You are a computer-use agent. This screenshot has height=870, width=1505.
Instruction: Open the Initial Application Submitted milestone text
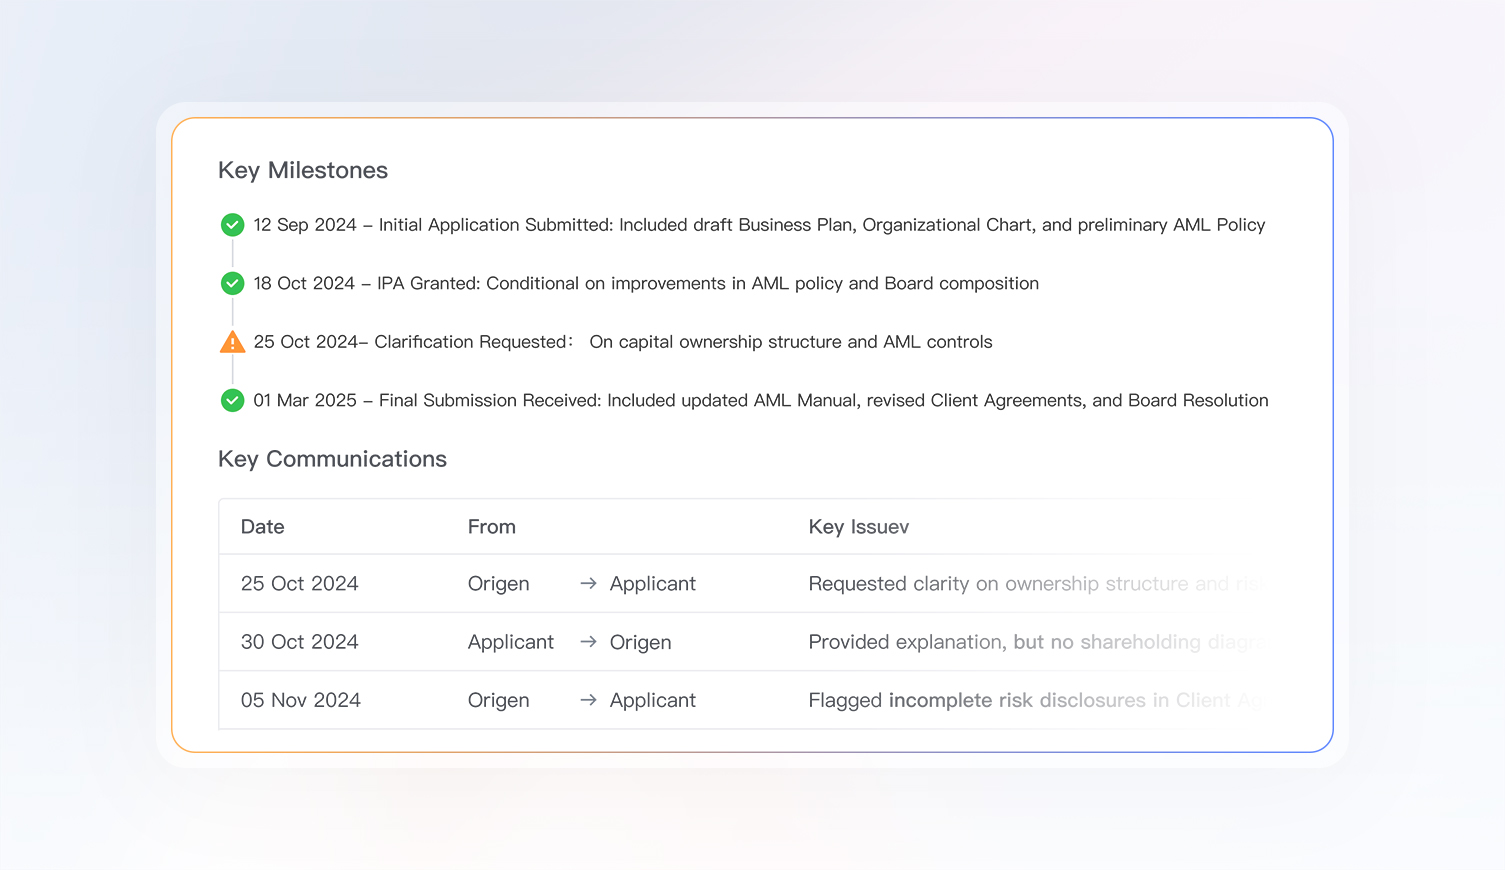759,225
